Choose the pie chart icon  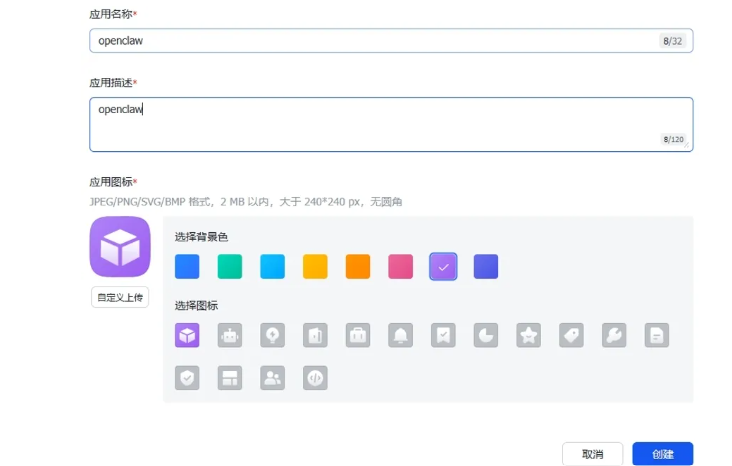pos(486,336)
